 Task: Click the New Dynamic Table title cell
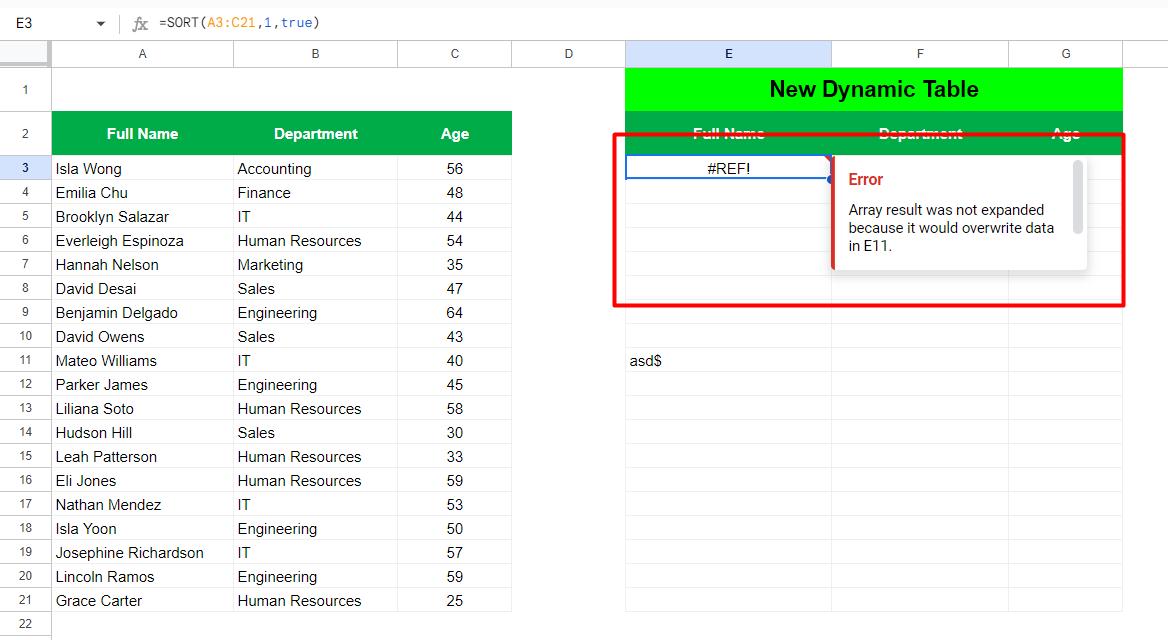coord(874,89)
